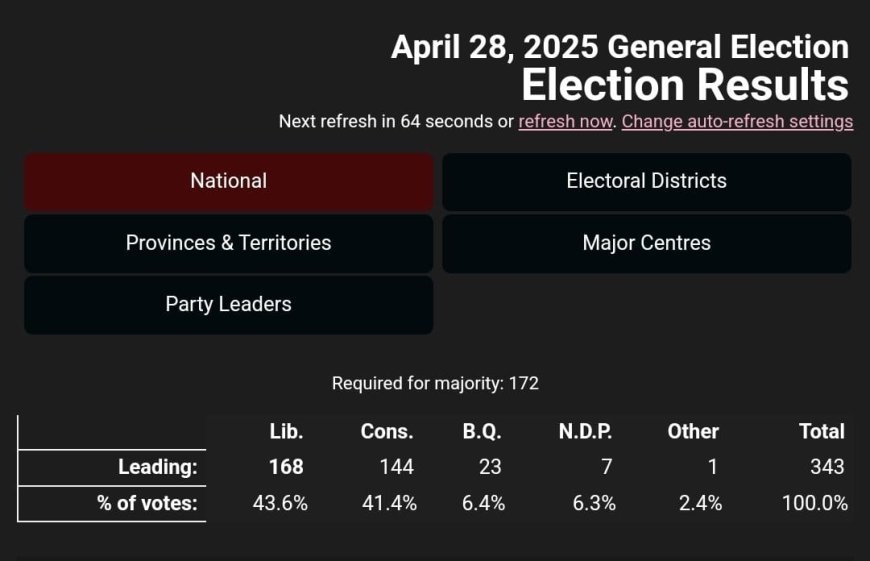Click the Cons. column header
Image resolution: width=870 pixels, height=561 pixels.
point(387,431)
